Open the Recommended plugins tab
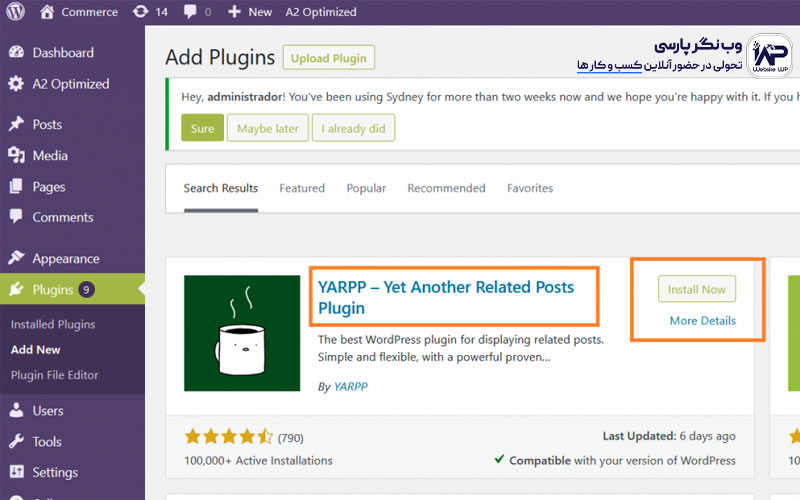The image size is (800, 500). point(446,188)
